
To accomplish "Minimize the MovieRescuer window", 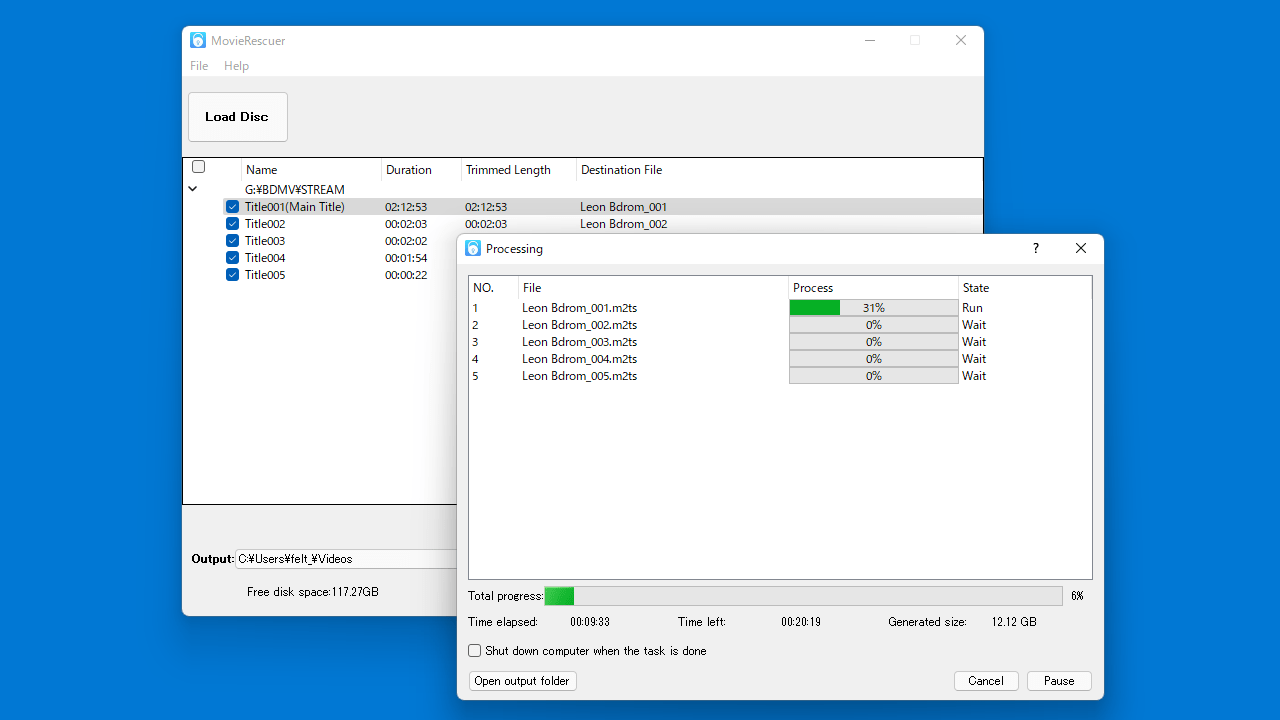I will pyautogui.click(x=870, y=40).
